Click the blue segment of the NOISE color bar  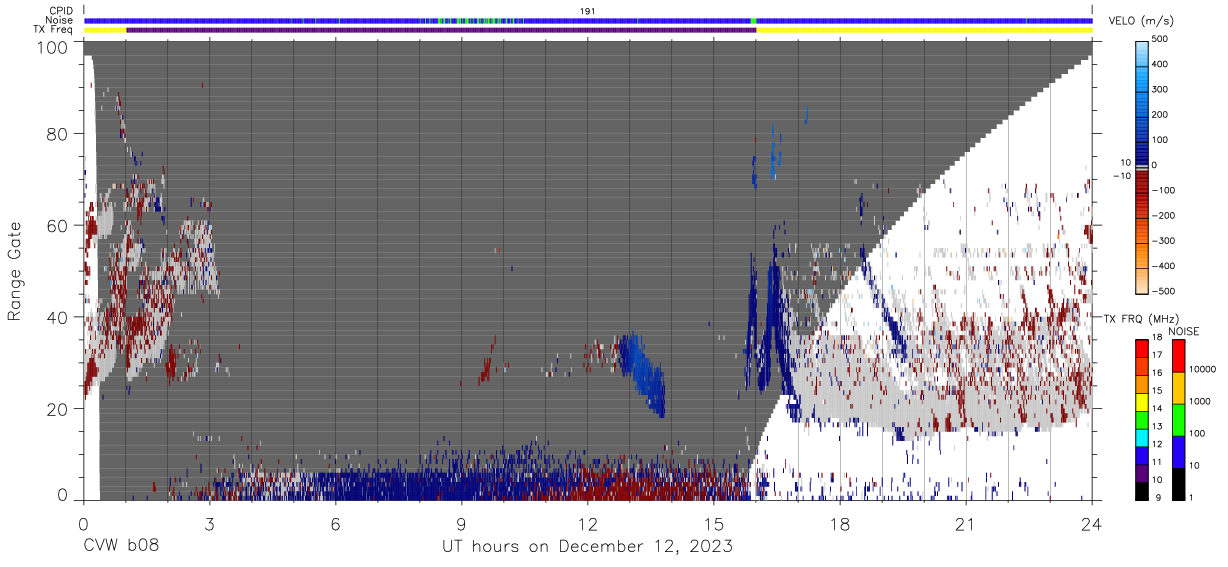[x=1178, y=452]
